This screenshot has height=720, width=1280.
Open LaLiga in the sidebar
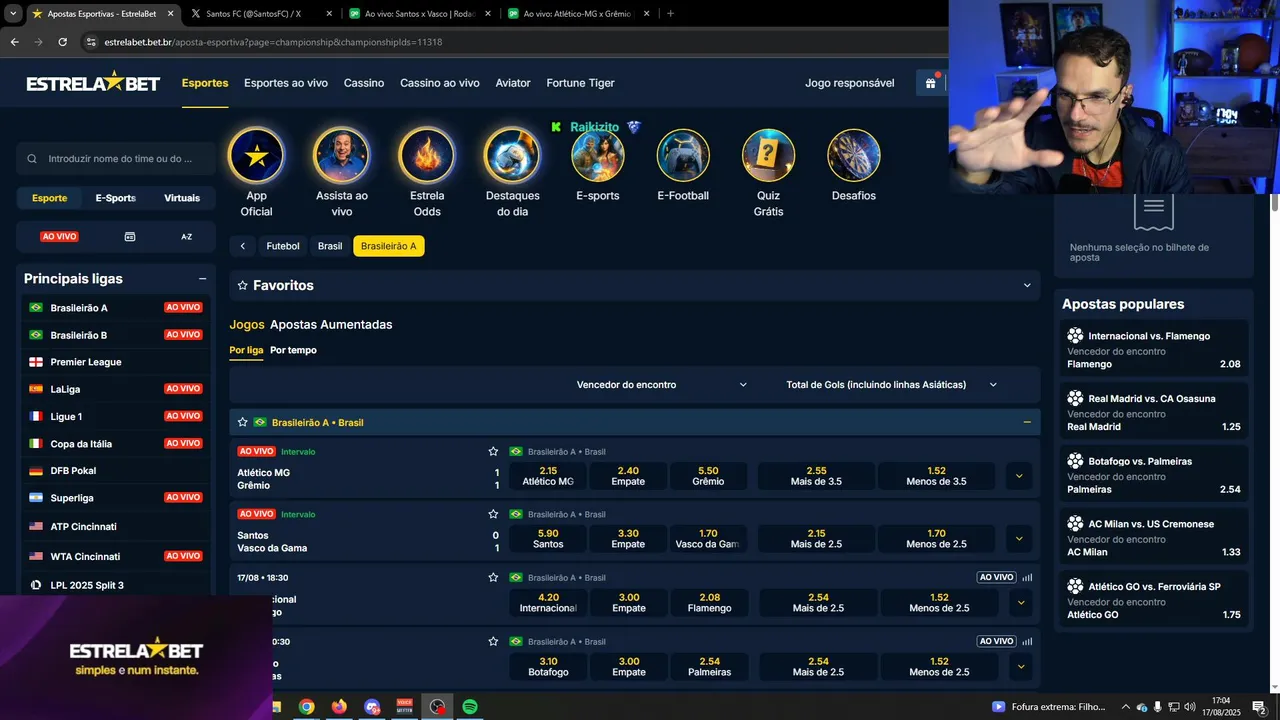click(65, 389)
